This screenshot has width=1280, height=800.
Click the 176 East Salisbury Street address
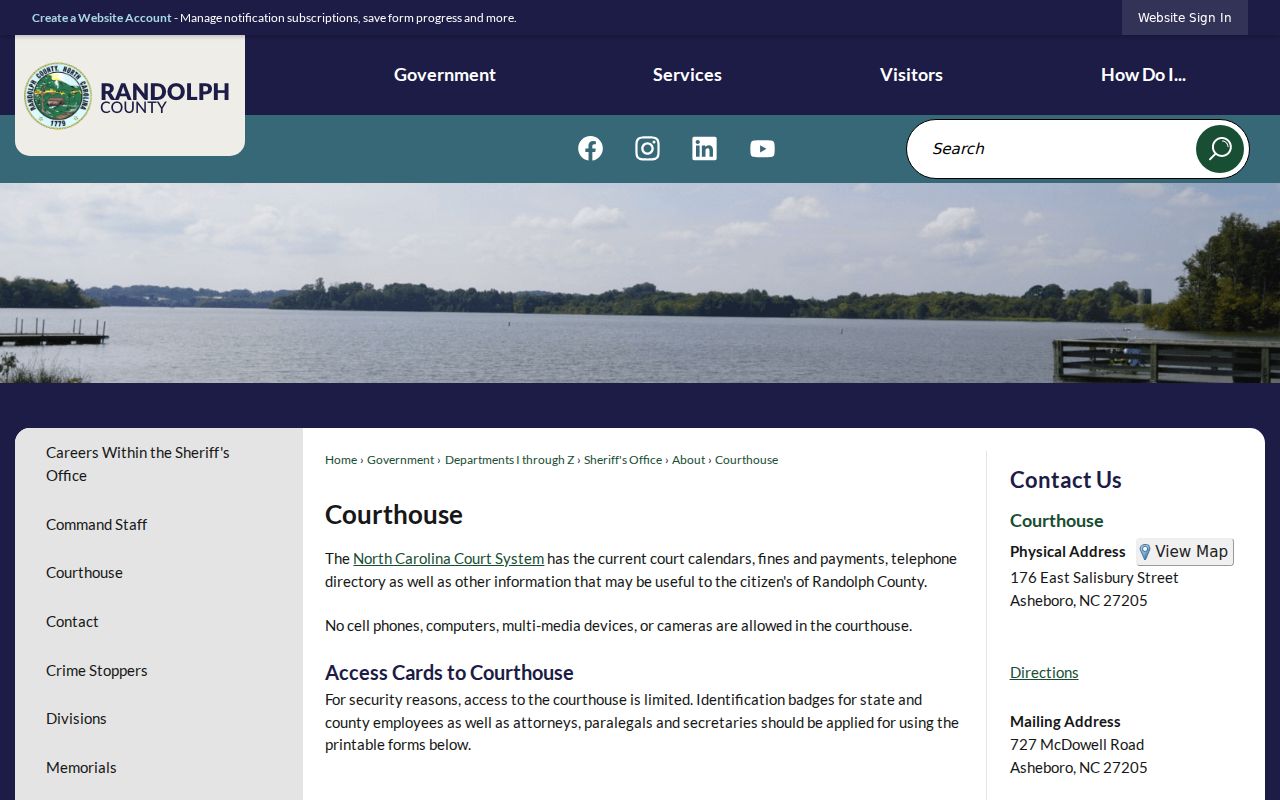1094,578
